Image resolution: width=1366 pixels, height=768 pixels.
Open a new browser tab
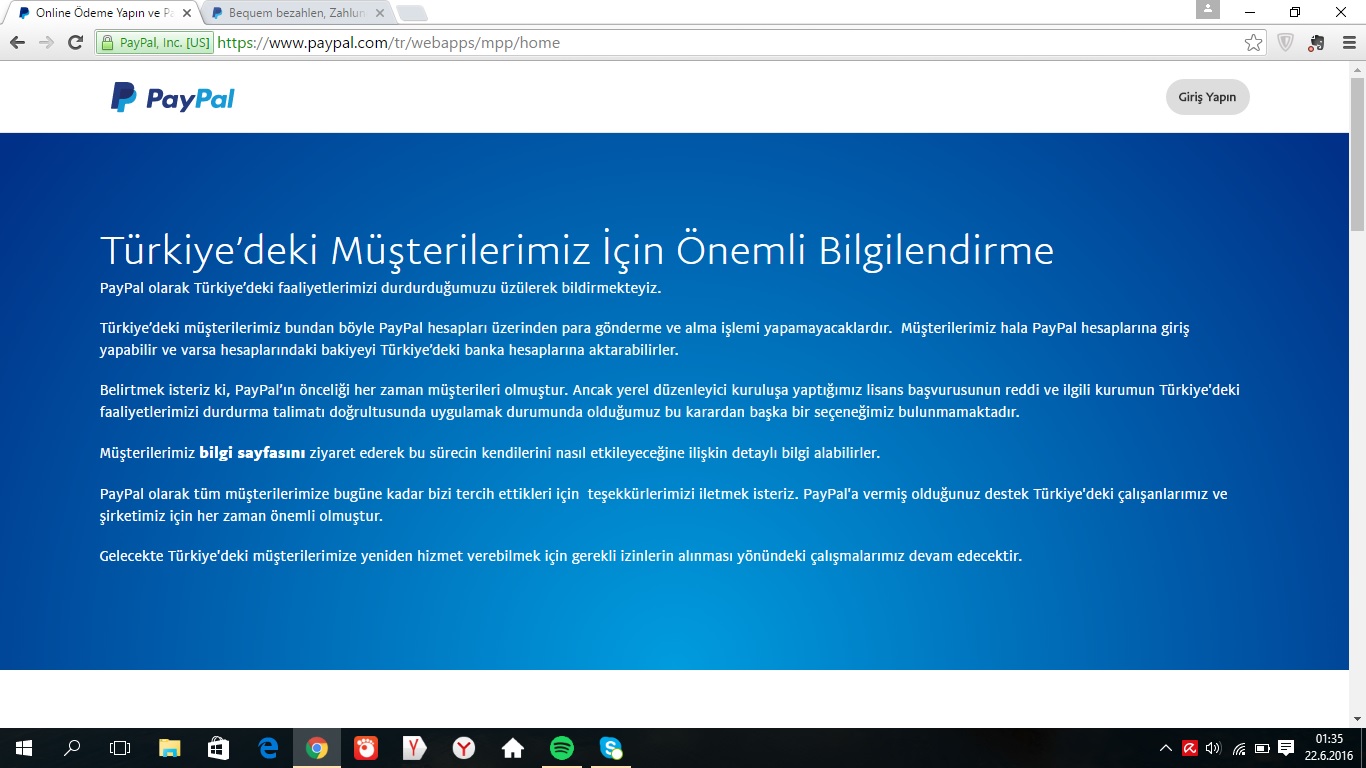tap(411, 14)
